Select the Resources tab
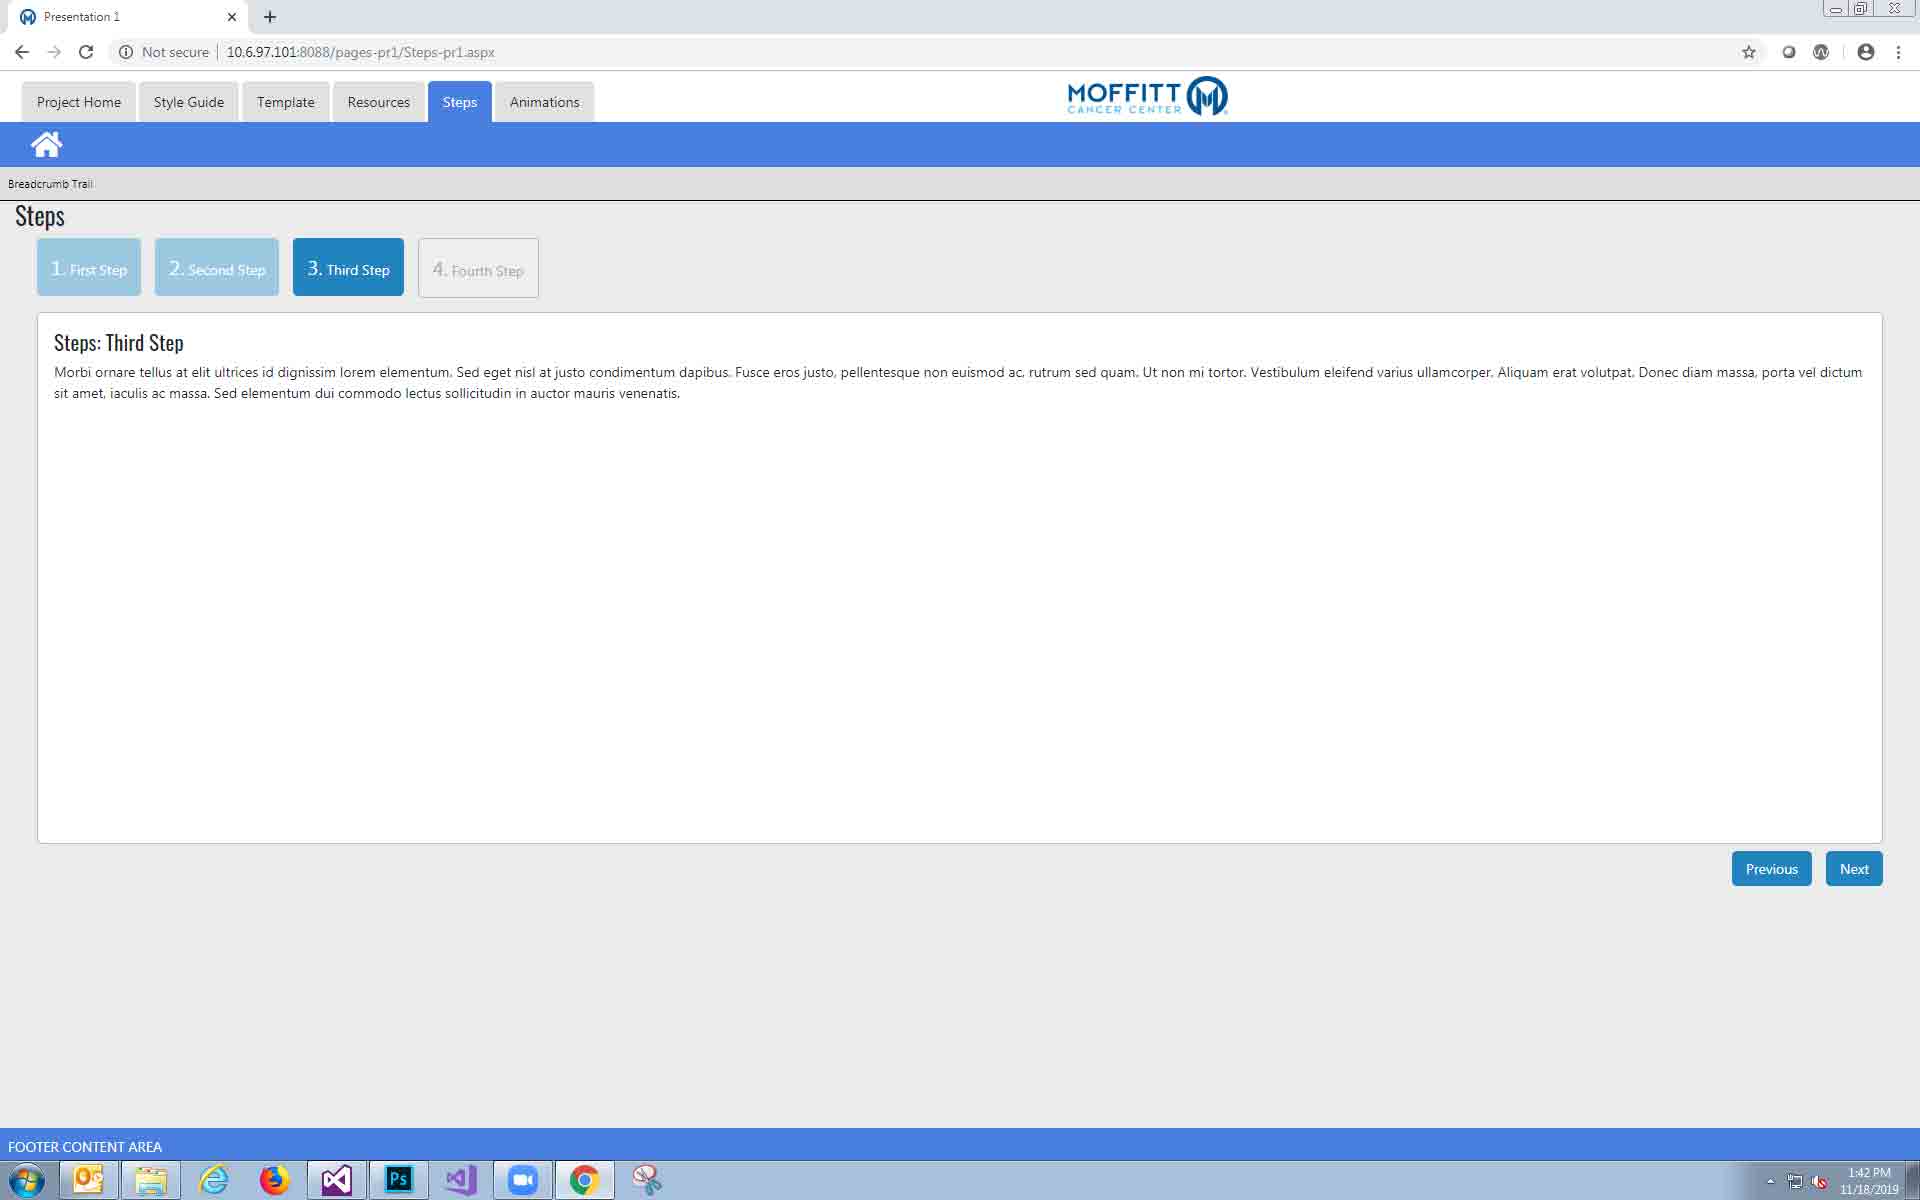The height and width of the screenshot is (1200, 1920). [x=378, y=102]
